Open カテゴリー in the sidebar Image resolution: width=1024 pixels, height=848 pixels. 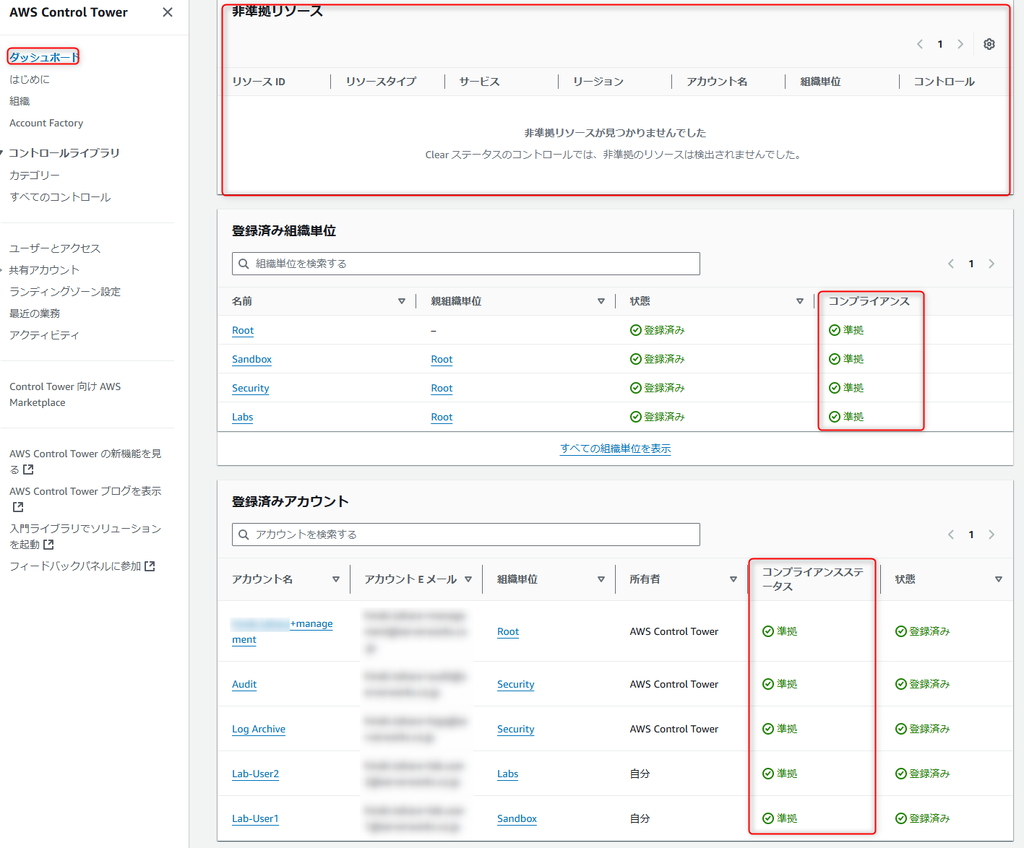(x=35, y=175)
